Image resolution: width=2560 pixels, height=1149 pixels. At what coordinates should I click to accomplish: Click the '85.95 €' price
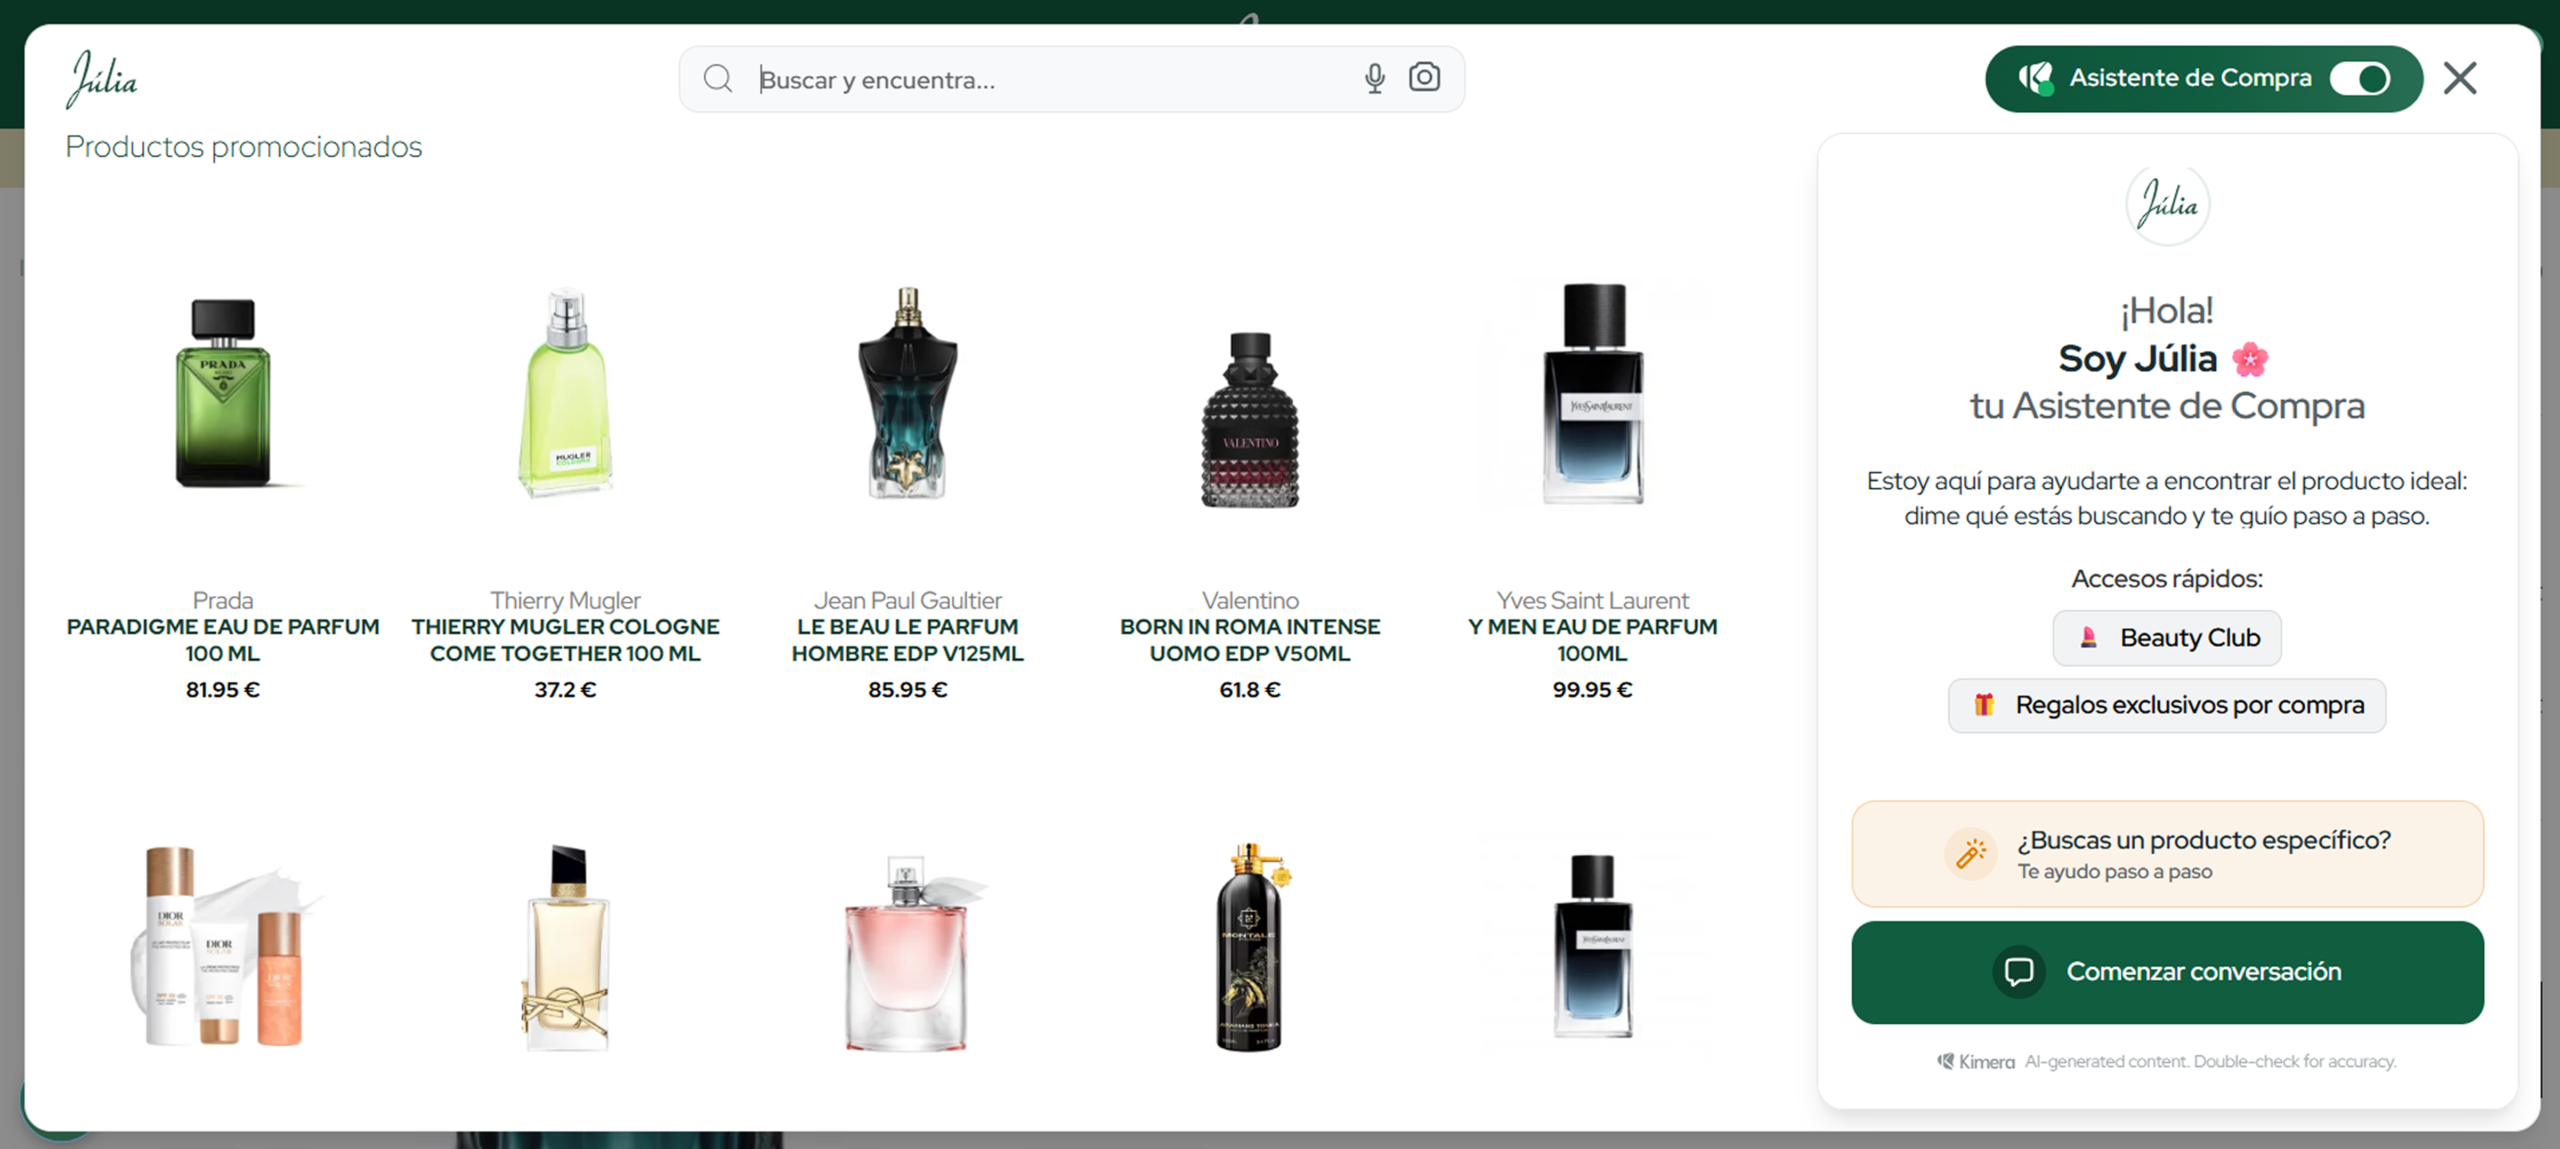click(908, 690)
